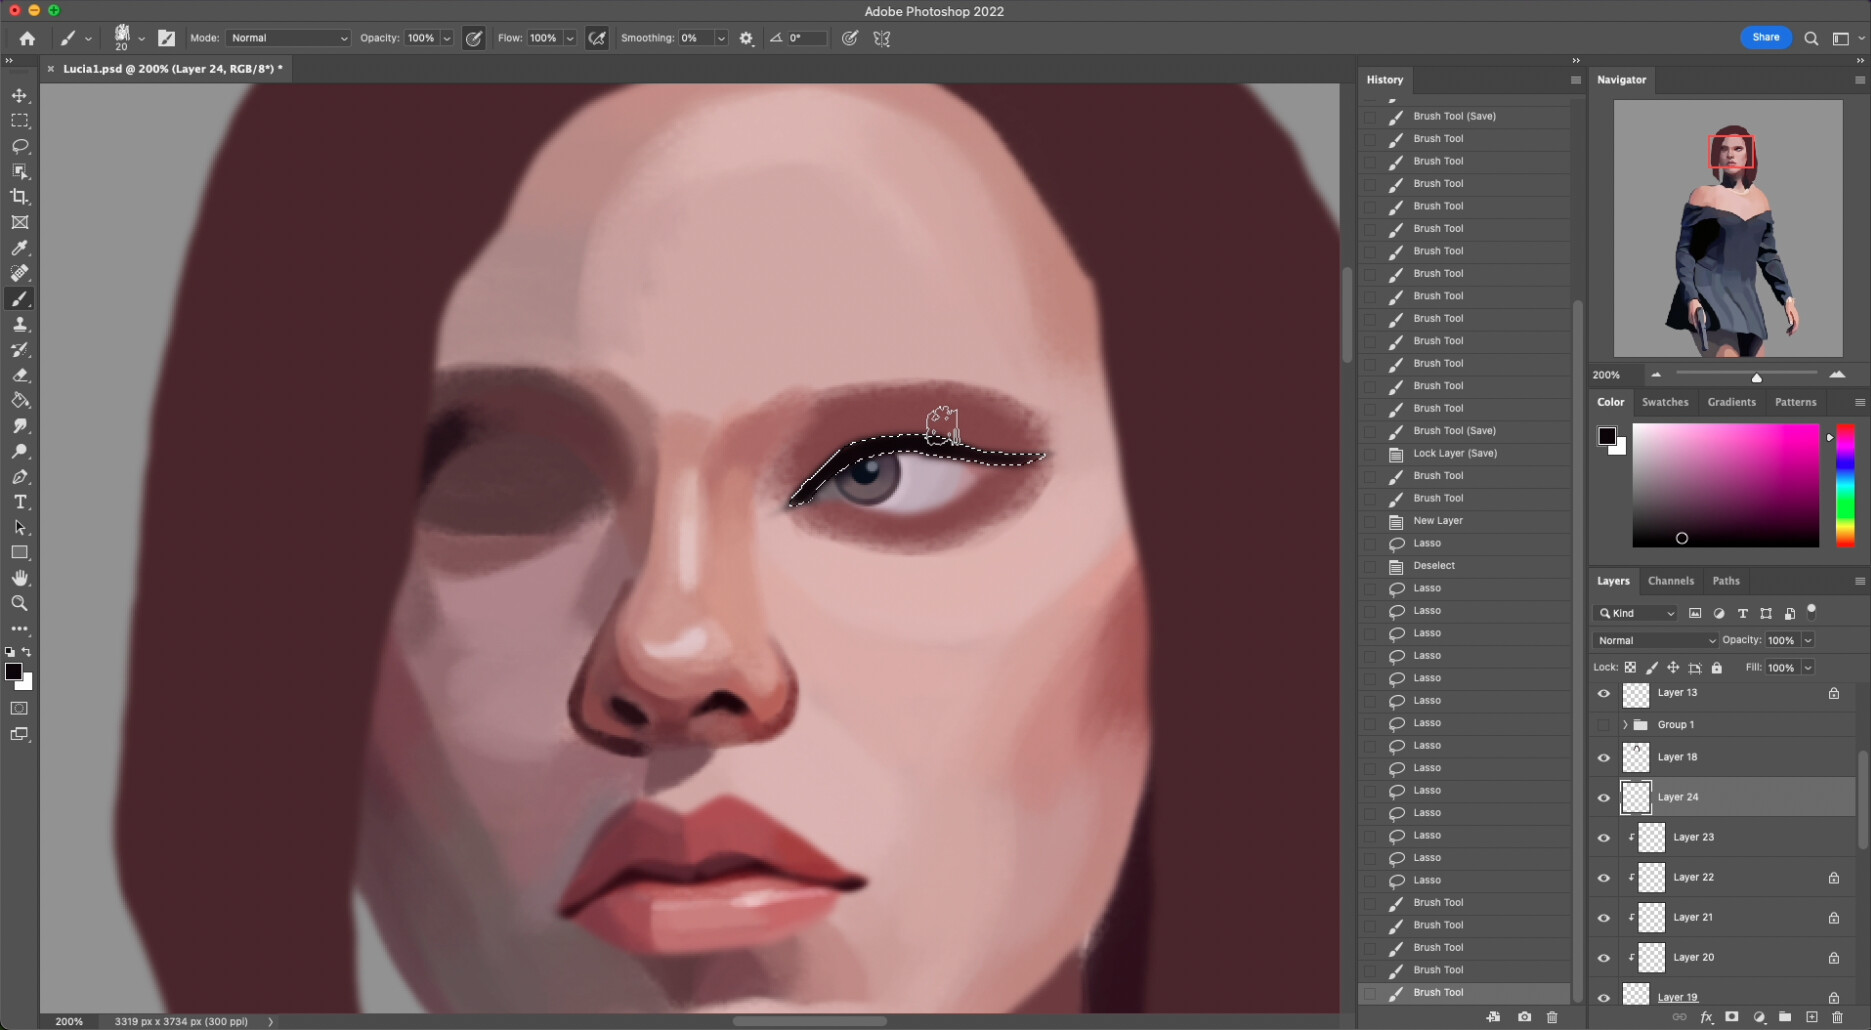Select the History Brush tool
Image resolution: width=1871 pixels, height=1030 pixels.
click(20, 350)
